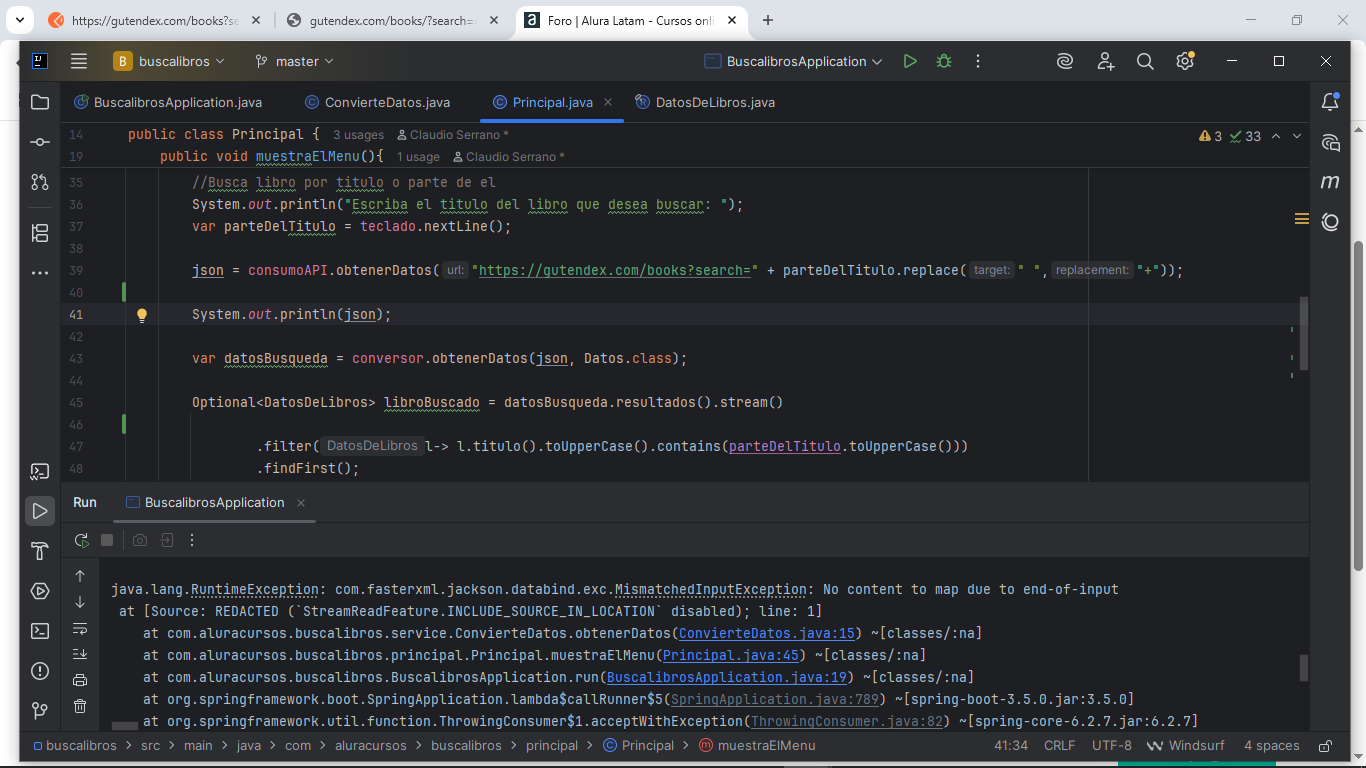Switch to ConvierteDatos.java editor tab

378,102
